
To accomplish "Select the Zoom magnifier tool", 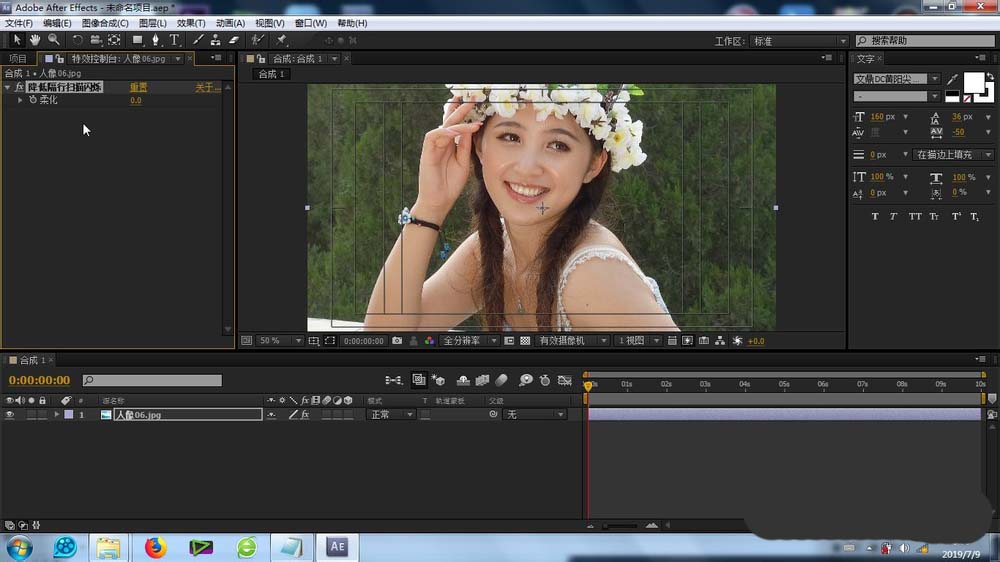I will click(x=54, y=40).
